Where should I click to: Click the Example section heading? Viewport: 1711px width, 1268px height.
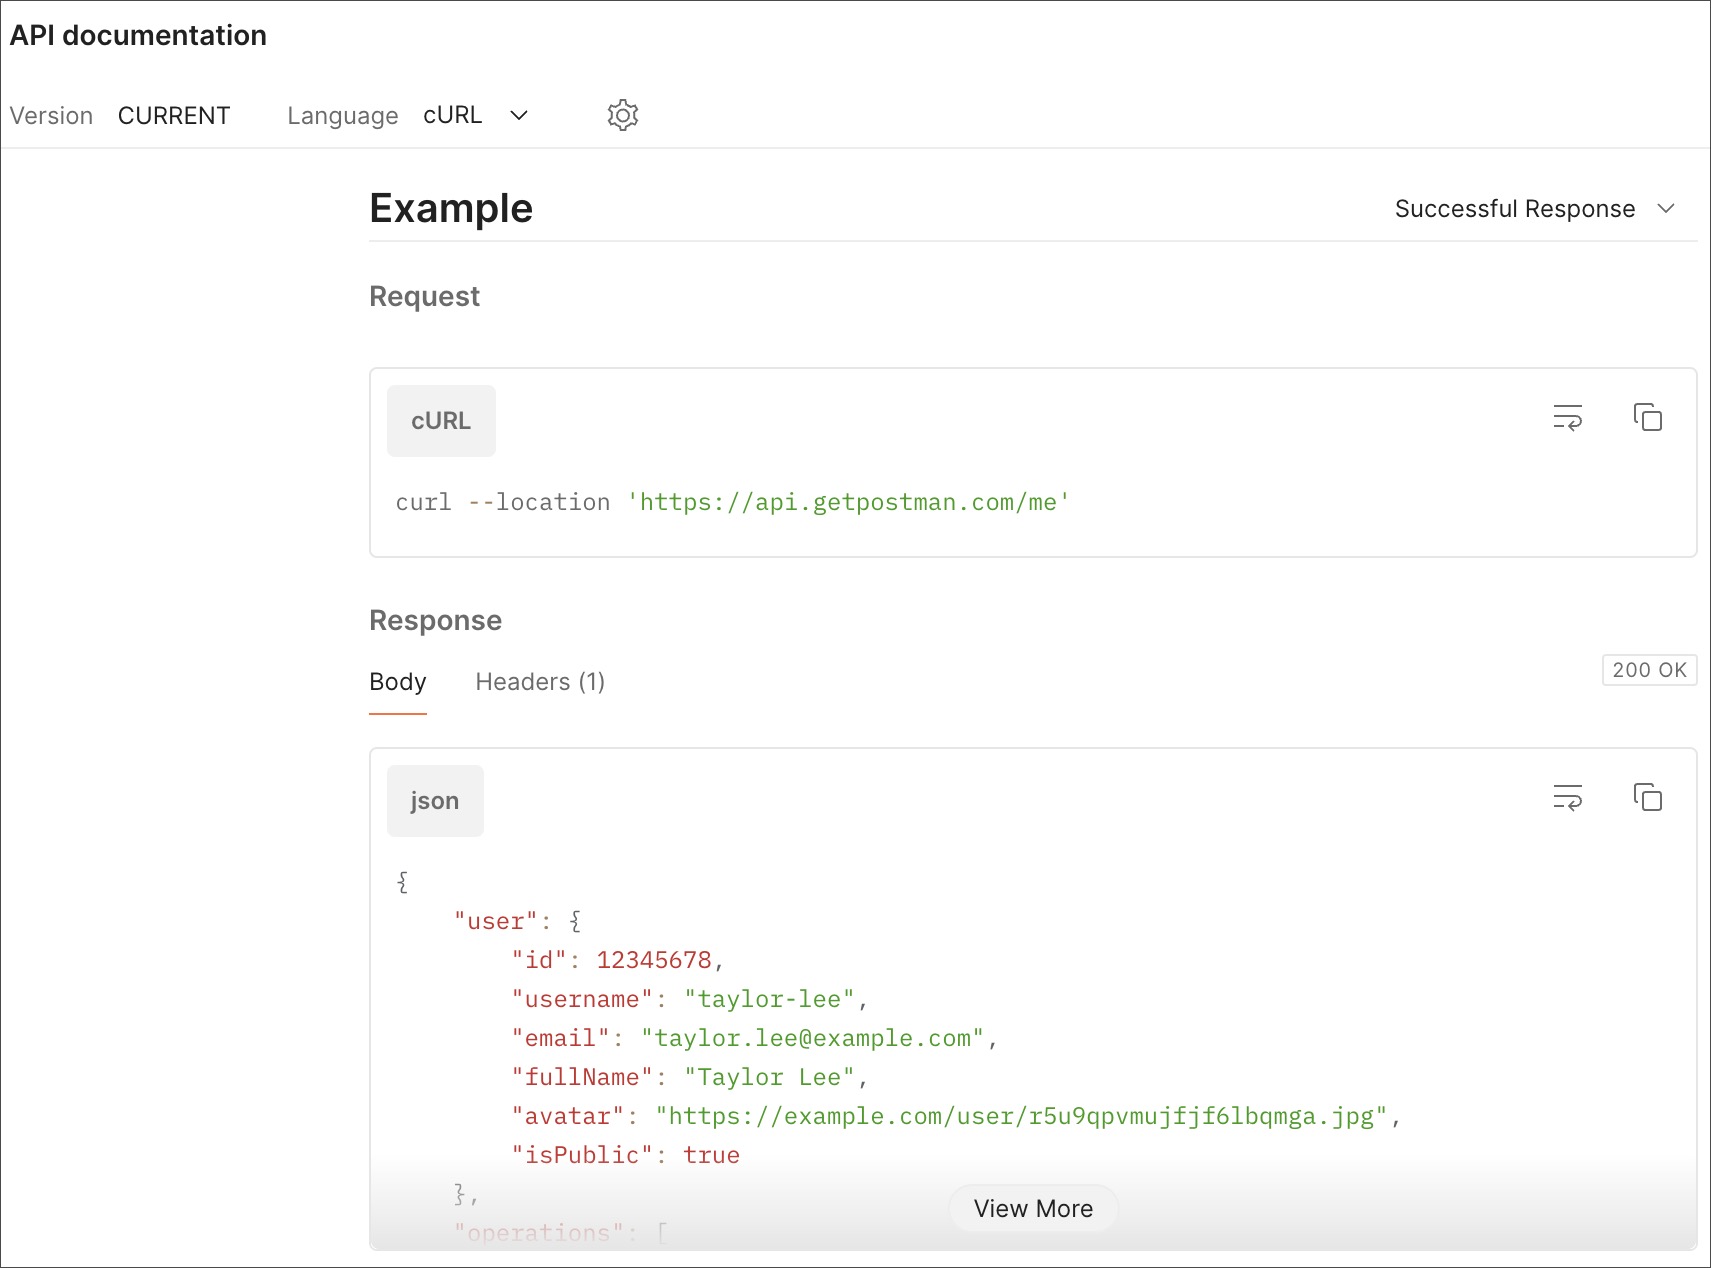pyautogui.click(x=450, y=208)
